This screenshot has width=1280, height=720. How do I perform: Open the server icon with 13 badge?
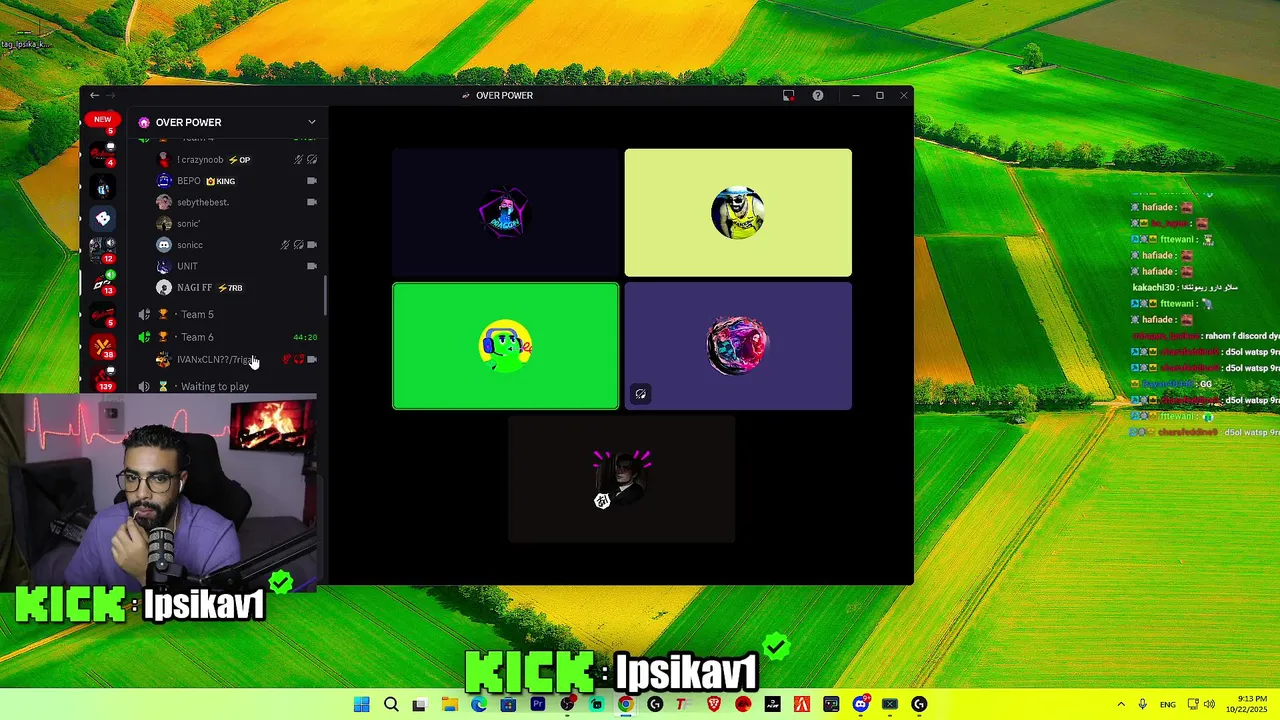click(x=103, y=283)
